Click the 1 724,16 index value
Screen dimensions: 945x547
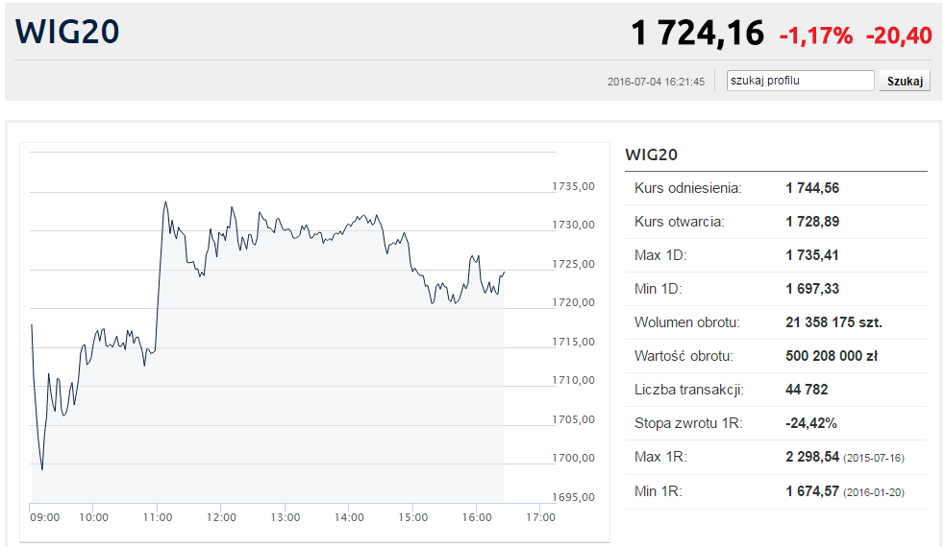pyautogui.click(x=697, y=33)
